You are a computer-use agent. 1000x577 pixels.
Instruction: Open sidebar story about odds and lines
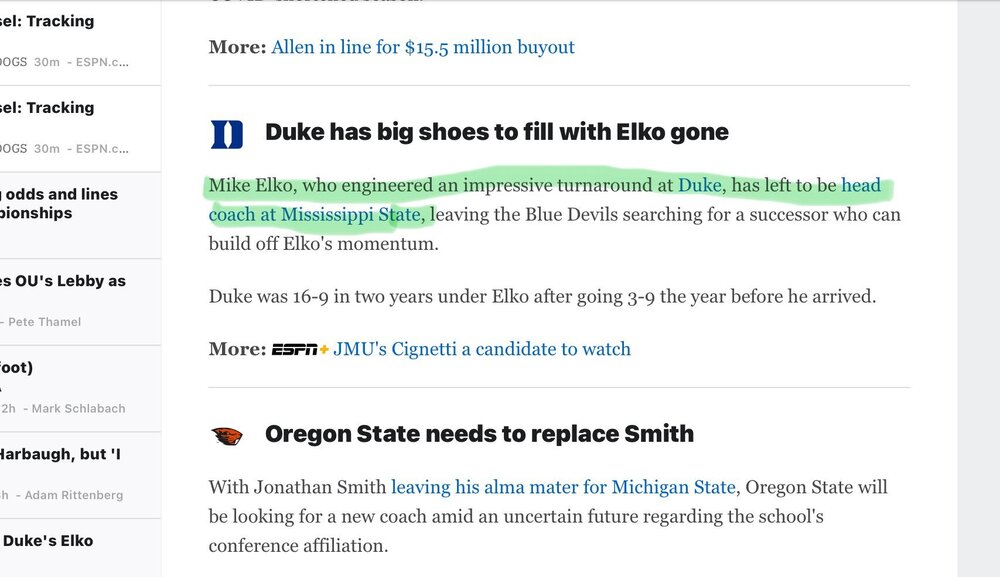pos(80,215)
